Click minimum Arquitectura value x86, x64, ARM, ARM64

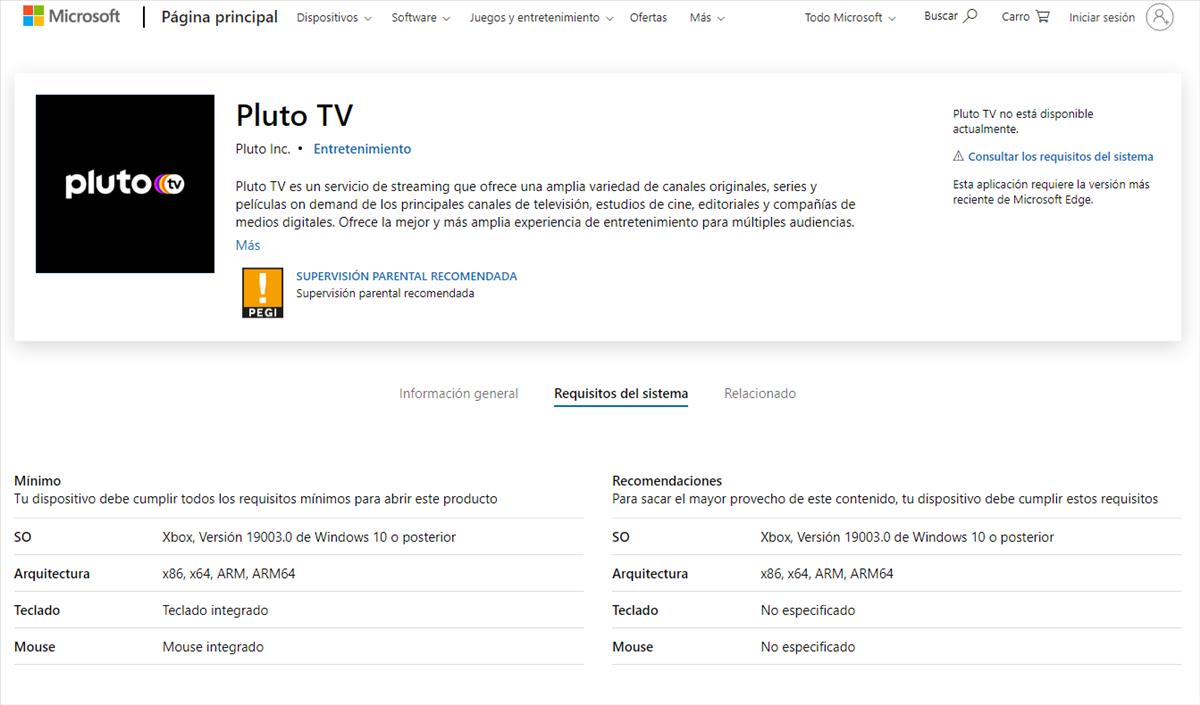click(229, 574)
